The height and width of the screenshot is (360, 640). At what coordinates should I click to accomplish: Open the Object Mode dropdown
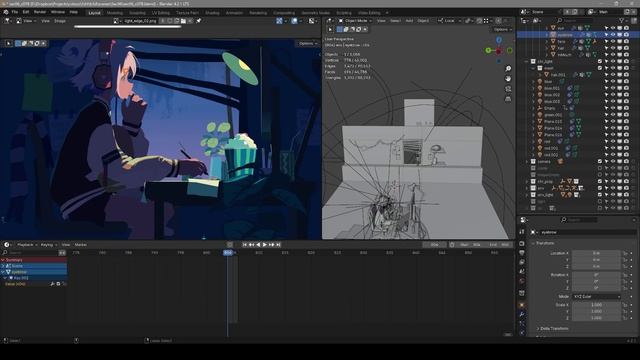pyautogui.click(x=356, y=20)
